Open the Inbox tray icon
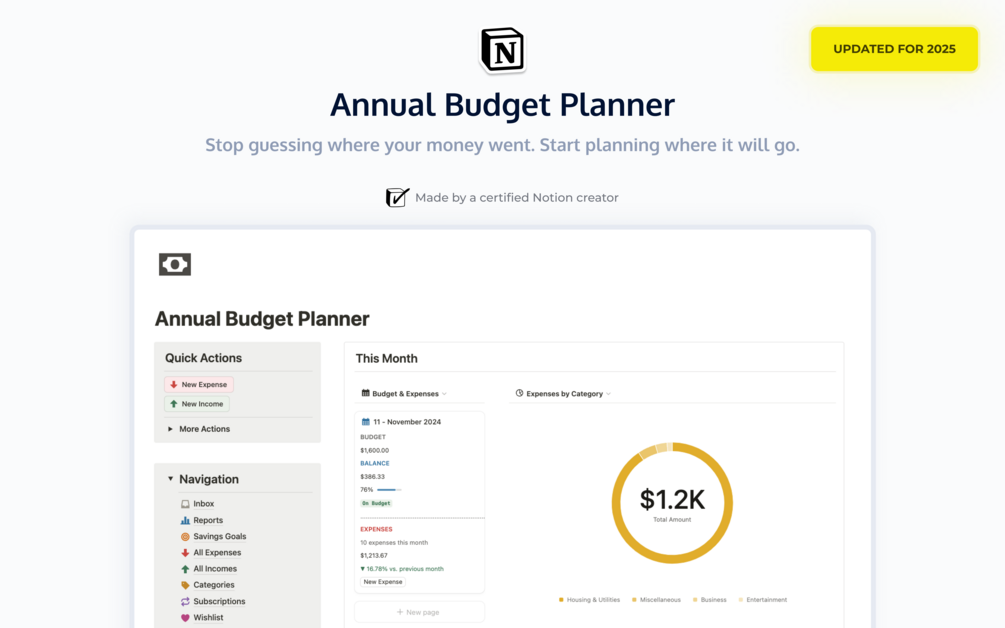Viewport: 1005px width, 628px height. (x=185, y=504)
